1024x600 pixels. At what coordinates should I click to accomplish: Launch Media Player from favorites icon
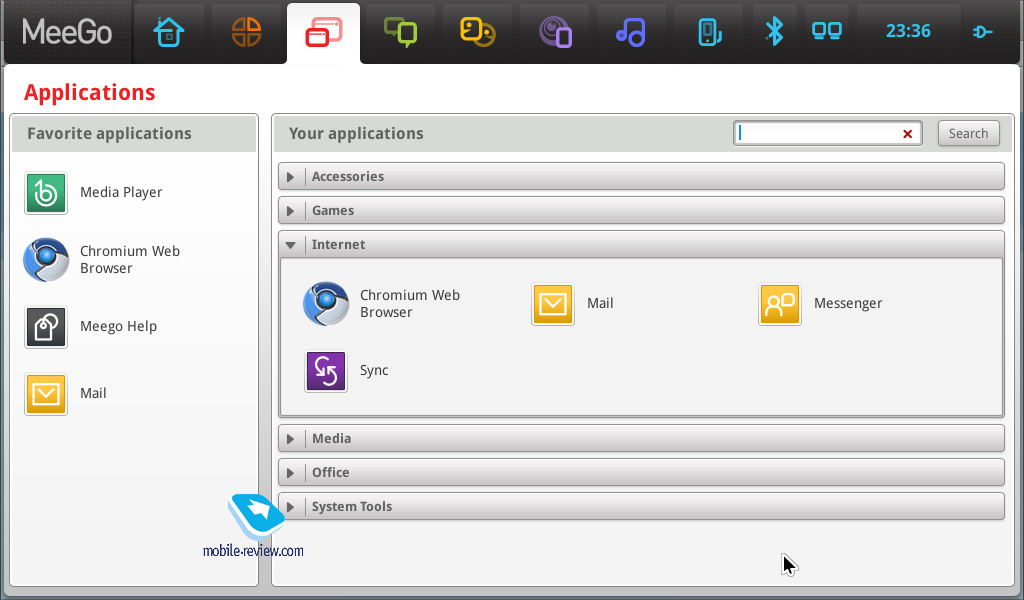(46, 193)
